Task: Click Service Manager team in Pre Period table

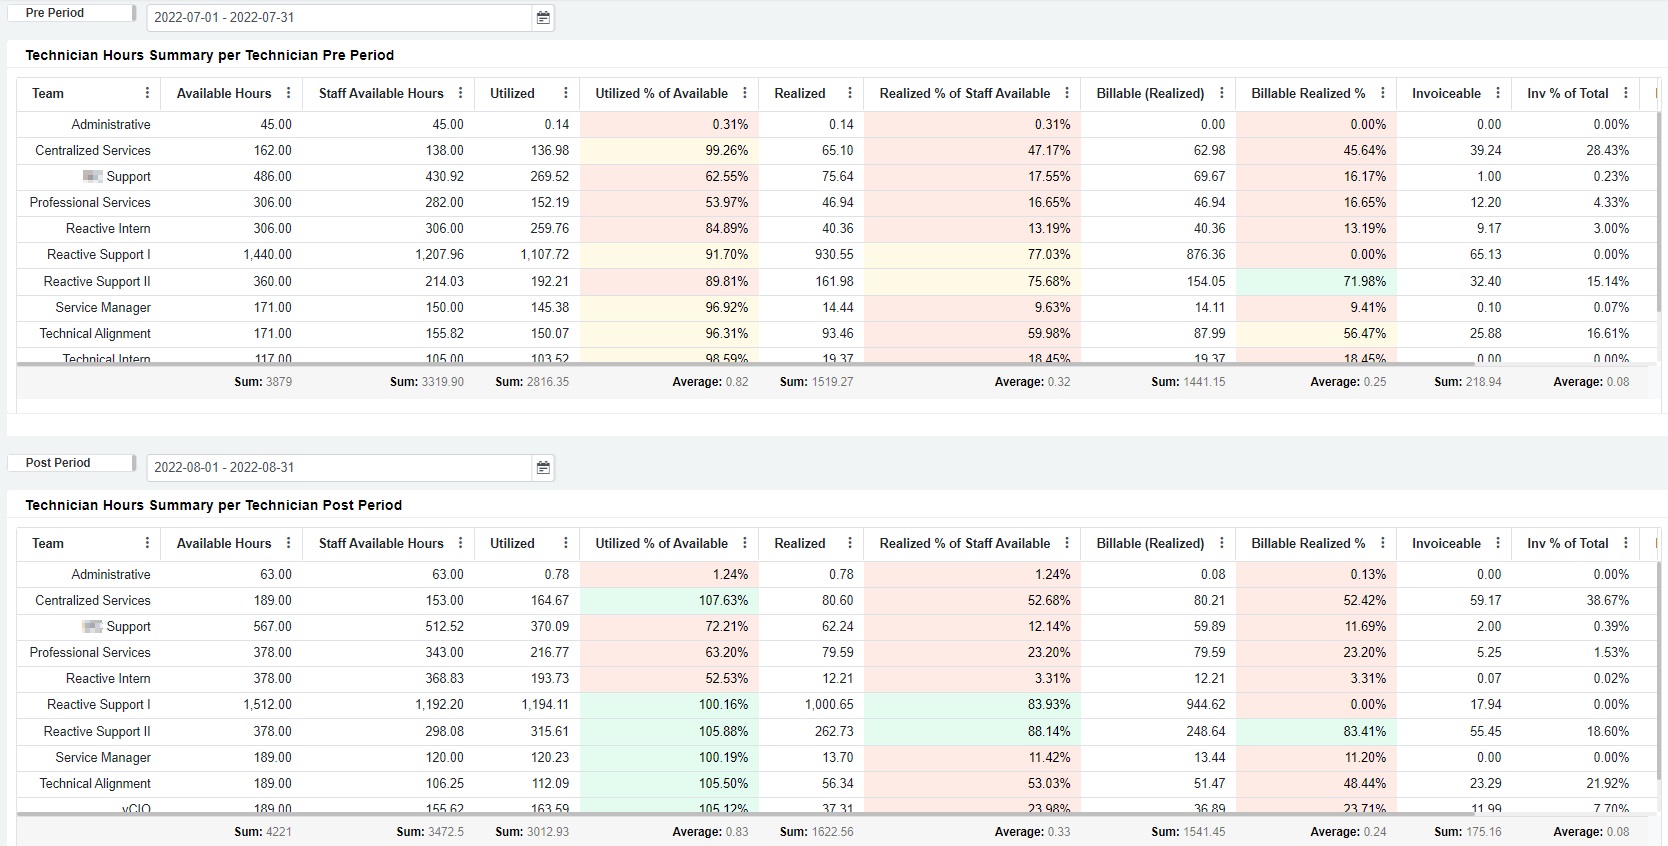Action: tap(103, 307)
